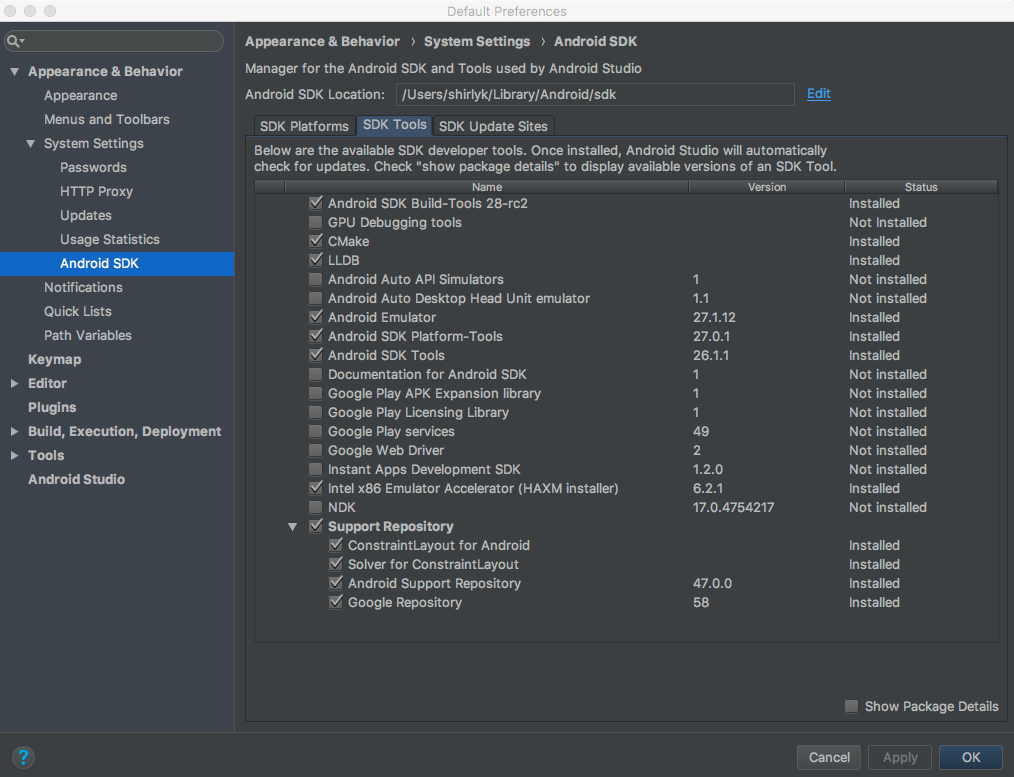Expand Build, Execution, Deployment section
The height and width of the screenshot is (777, 1014).
(14, 431)
